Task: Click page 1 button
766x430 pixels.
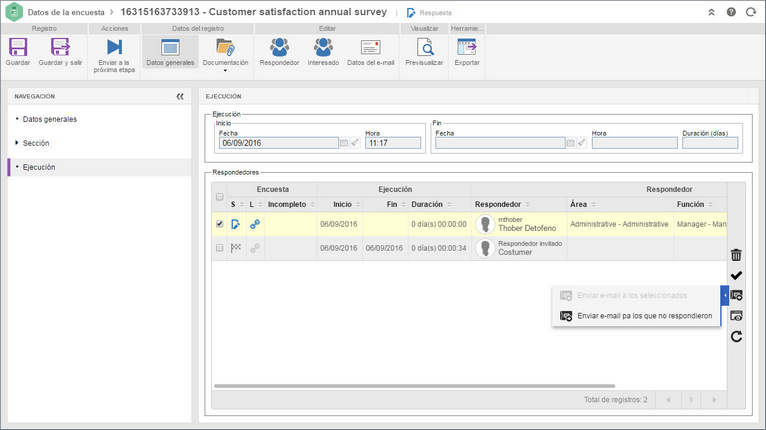Action: tap(691, 400)
